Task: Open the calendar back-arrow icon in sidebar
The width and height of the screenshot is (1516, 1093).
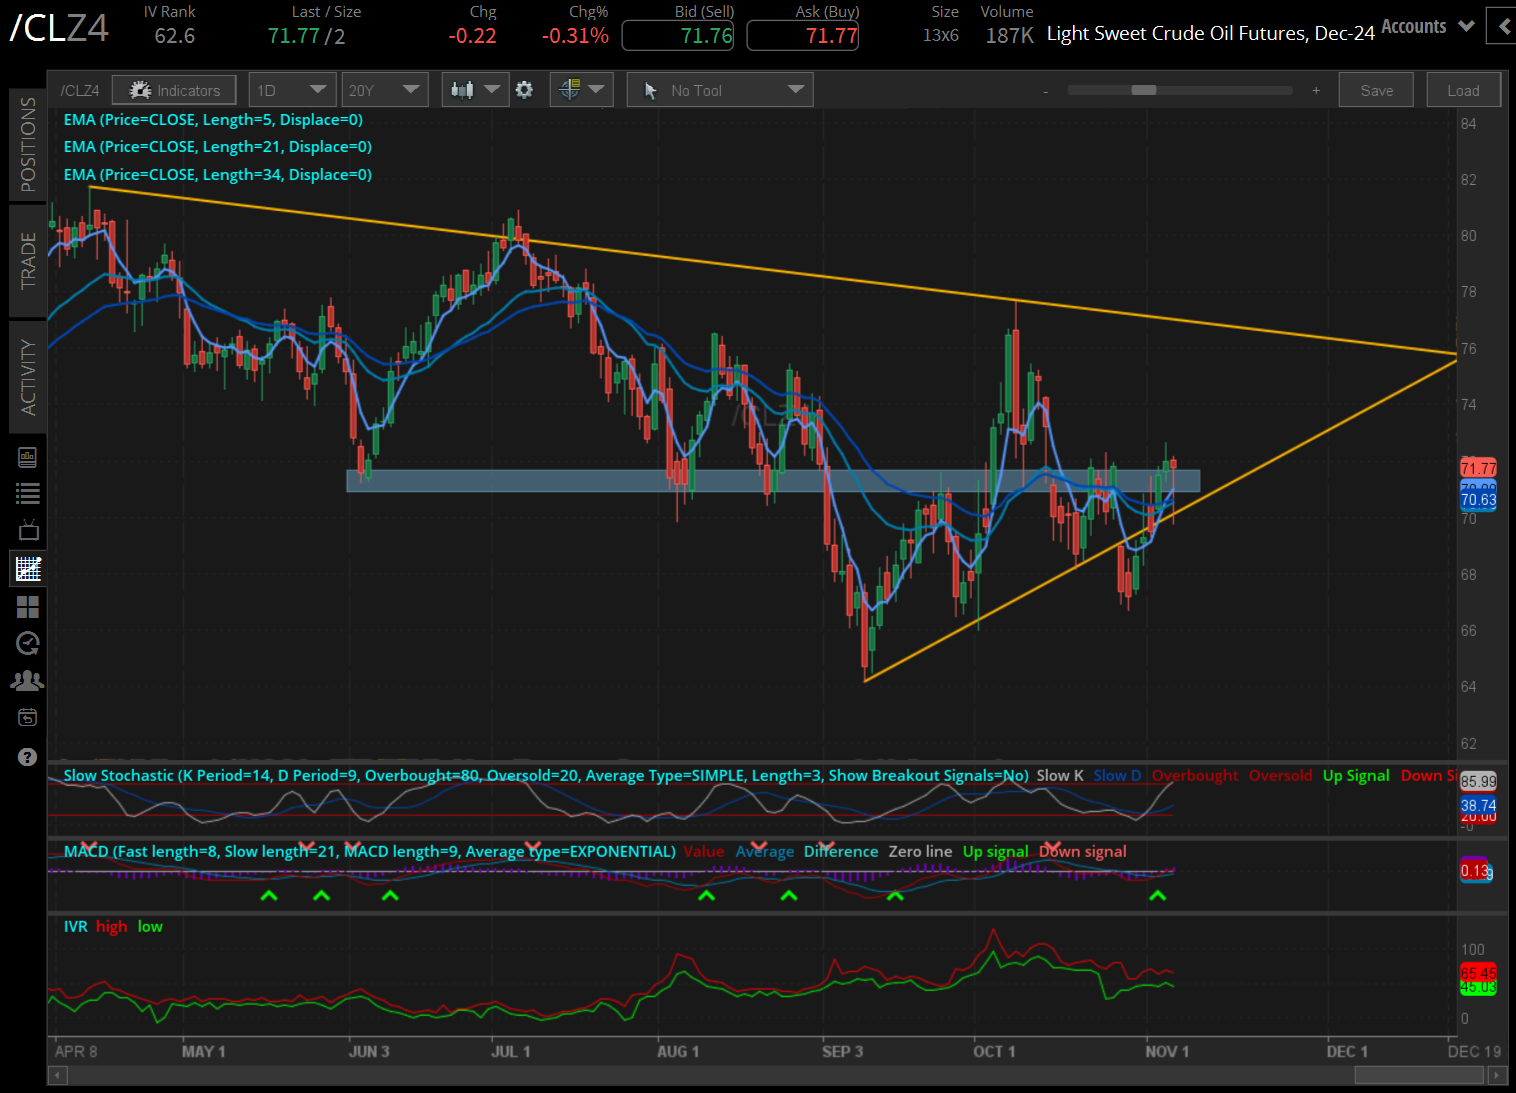Action: point(28,718)
